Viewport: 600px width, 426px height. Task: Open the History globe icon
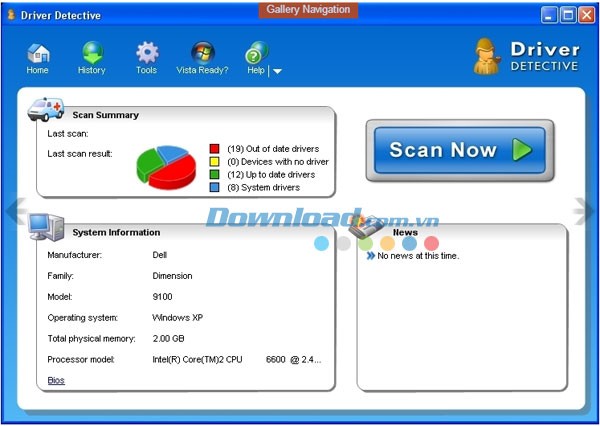click(92, 53)
